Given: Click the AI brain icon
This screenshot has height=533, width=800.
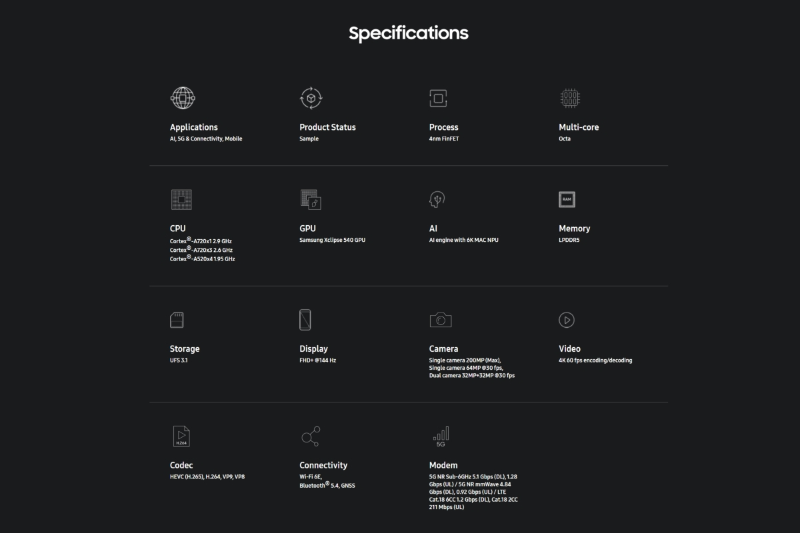Looking at the screenshot, I should coord(437,199).
